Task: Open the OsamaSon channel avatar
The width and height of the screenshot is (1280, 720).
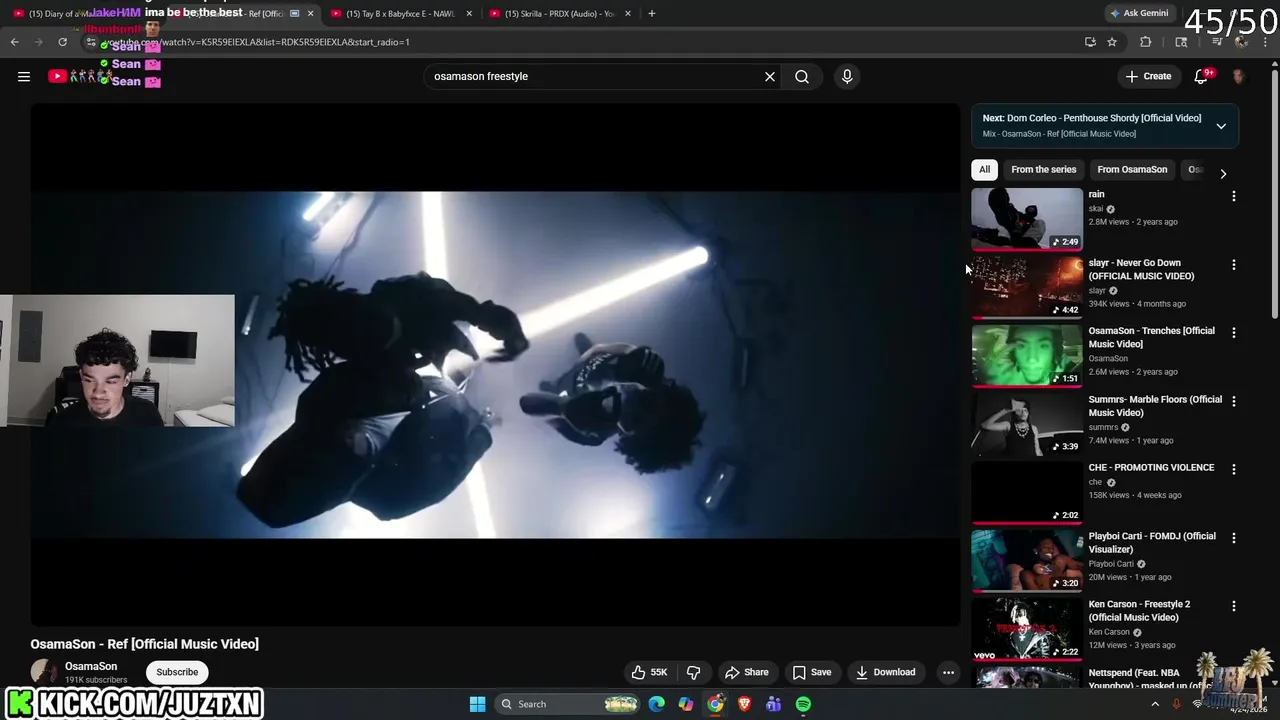Action: [44, 672]
